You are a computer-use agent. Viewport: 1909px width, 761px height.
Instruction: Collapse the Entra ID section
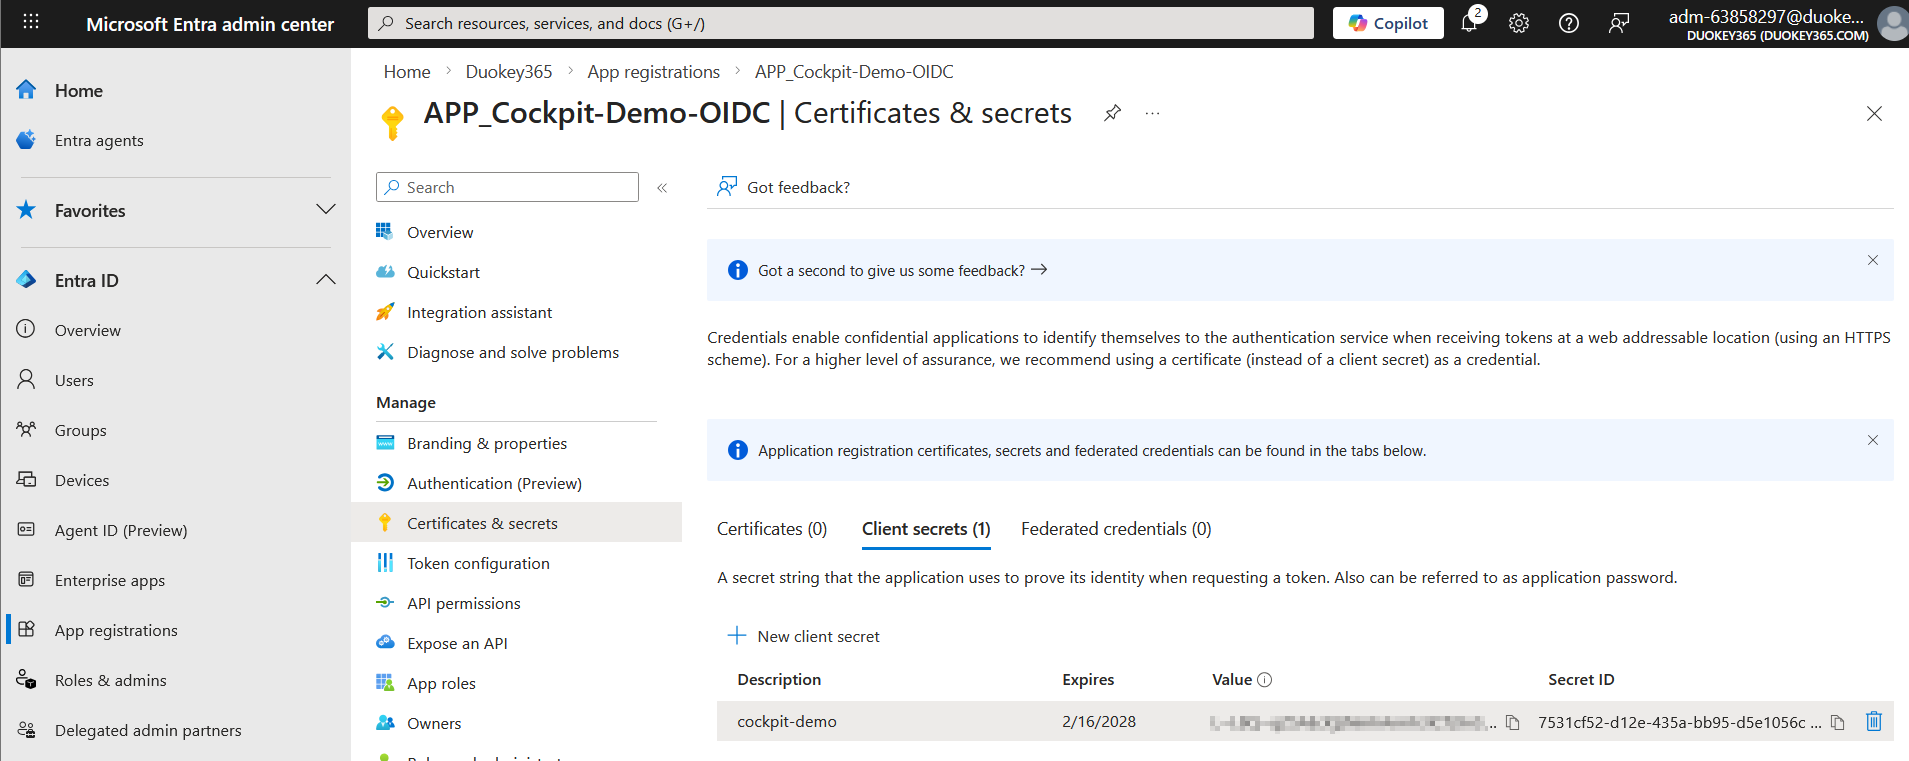point(325,280)
